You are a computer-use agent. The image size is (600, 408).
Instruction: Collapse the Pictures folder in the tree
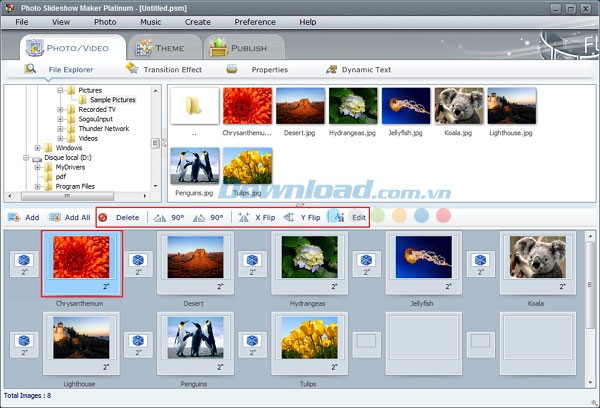(60, 91)
